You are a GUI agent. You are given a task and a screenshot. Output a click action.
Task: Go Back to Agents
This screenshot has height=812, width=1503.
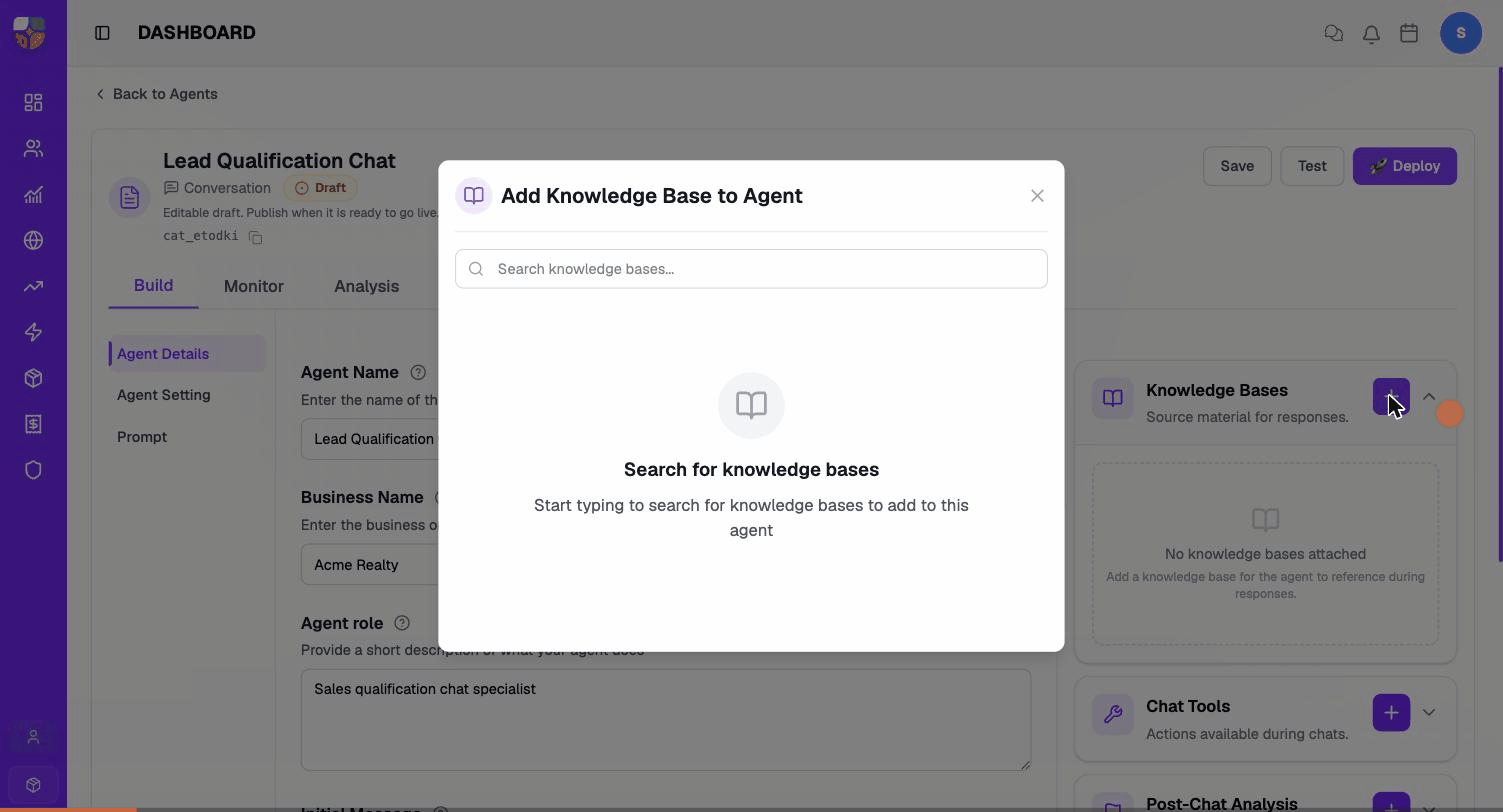coord(156,94)
